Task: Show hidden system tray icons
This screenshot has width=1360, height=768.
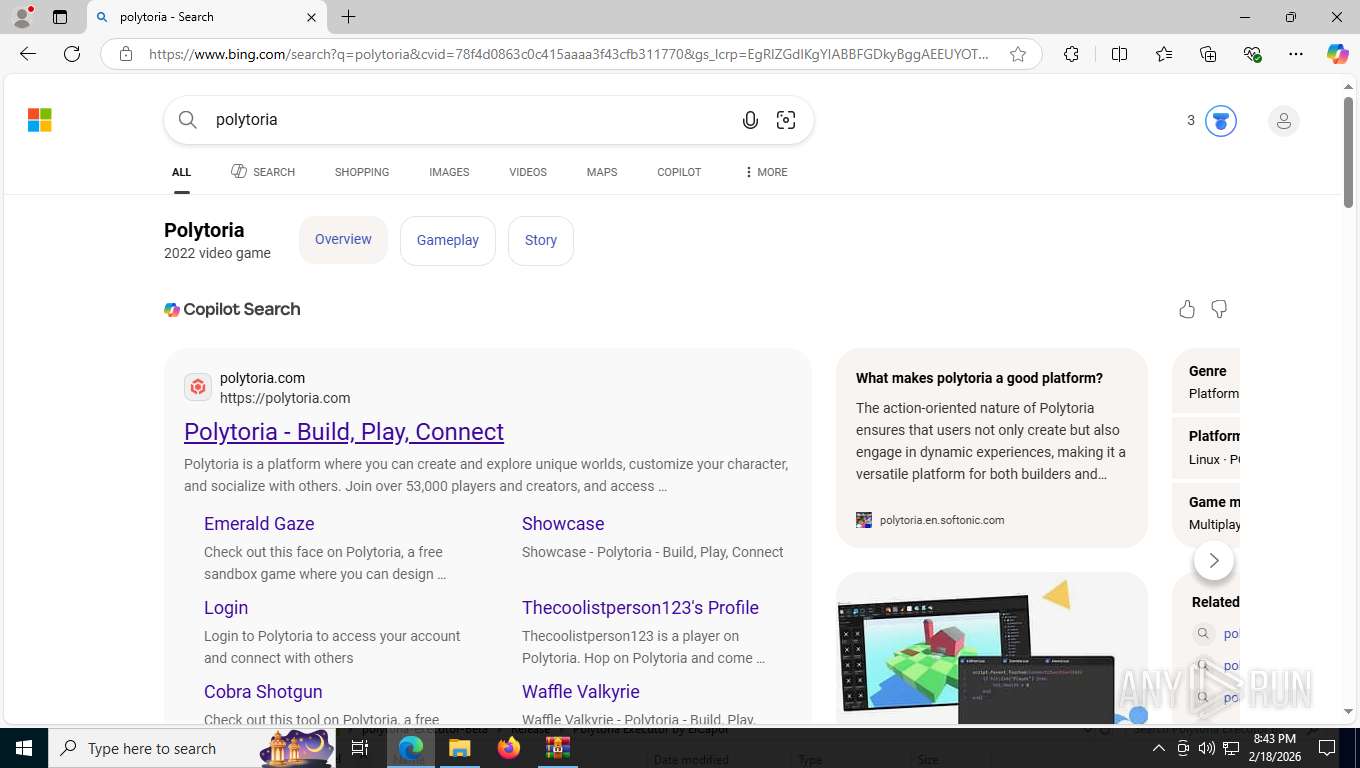Action: pos(1159,748)
